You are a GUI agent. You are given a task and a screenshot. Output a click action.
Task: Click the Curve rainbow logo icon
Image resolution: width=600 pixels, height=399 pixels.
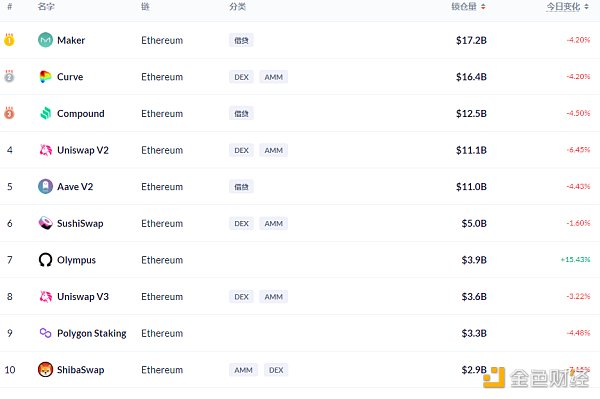click(x=45, y=77)
